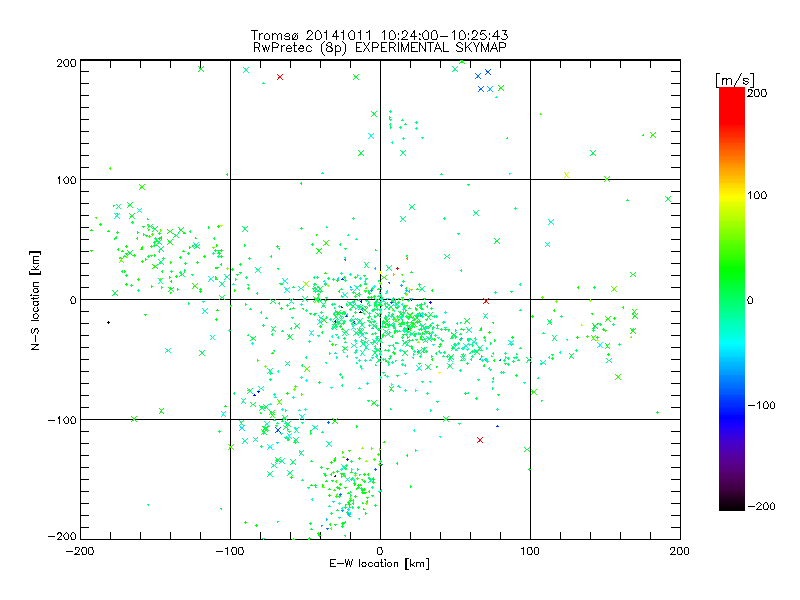
Task: Click the red X marker below the -100 line at lower right
Action: (x=480, y=440)
